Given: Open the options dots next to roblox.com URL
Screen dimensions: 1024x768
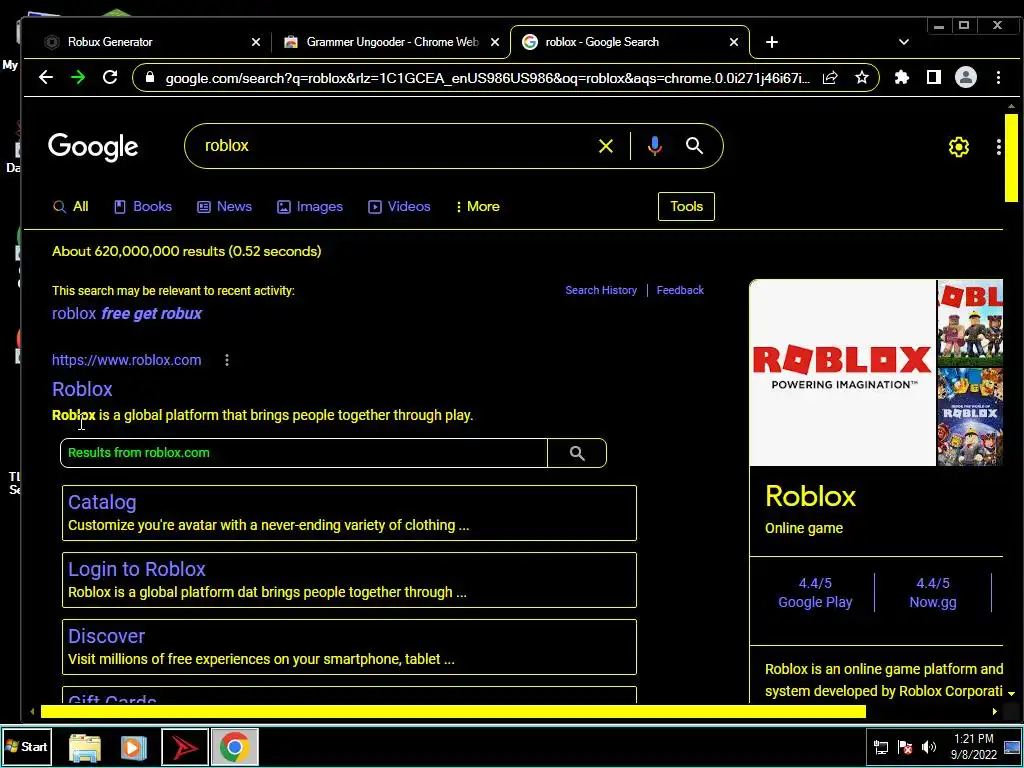Looking at the screenshot, I should [x=227, y=360].
